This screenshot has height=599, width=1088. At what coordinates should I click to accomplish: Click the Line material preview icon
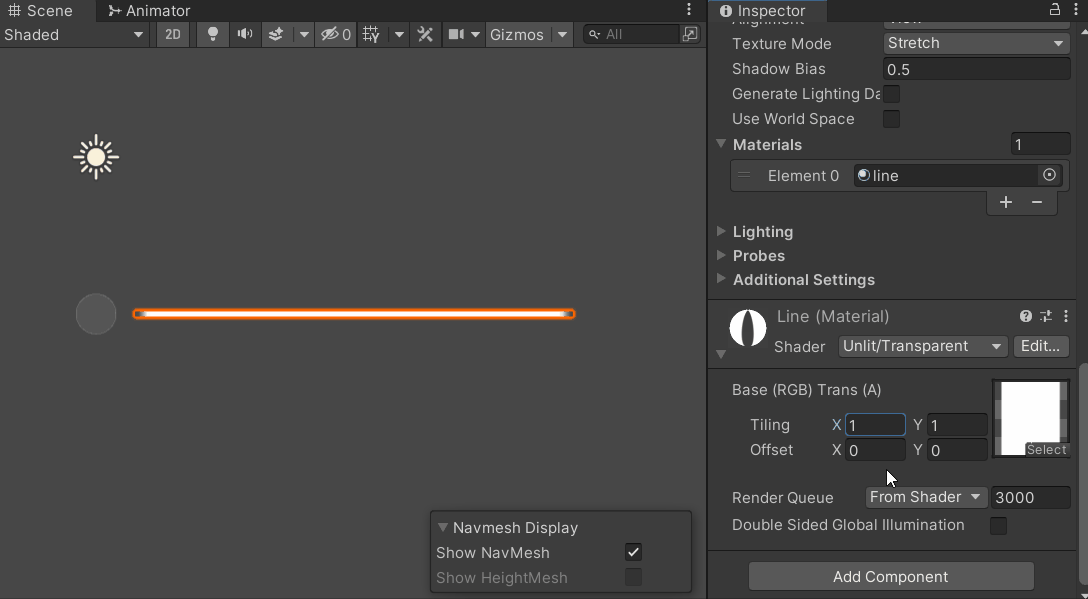(x=748, y=328)
